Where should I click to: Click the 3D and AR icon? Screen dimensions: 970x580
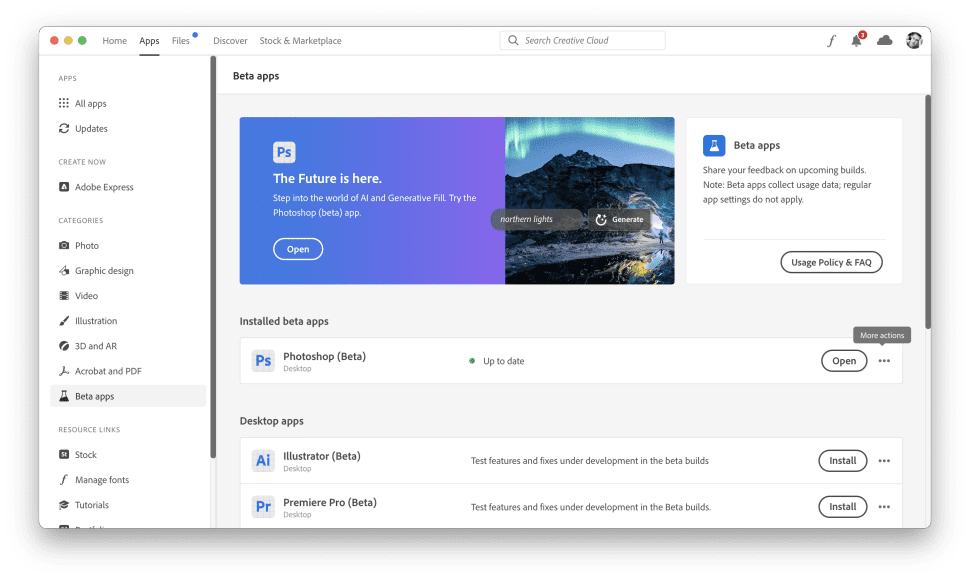coord(64,346)
